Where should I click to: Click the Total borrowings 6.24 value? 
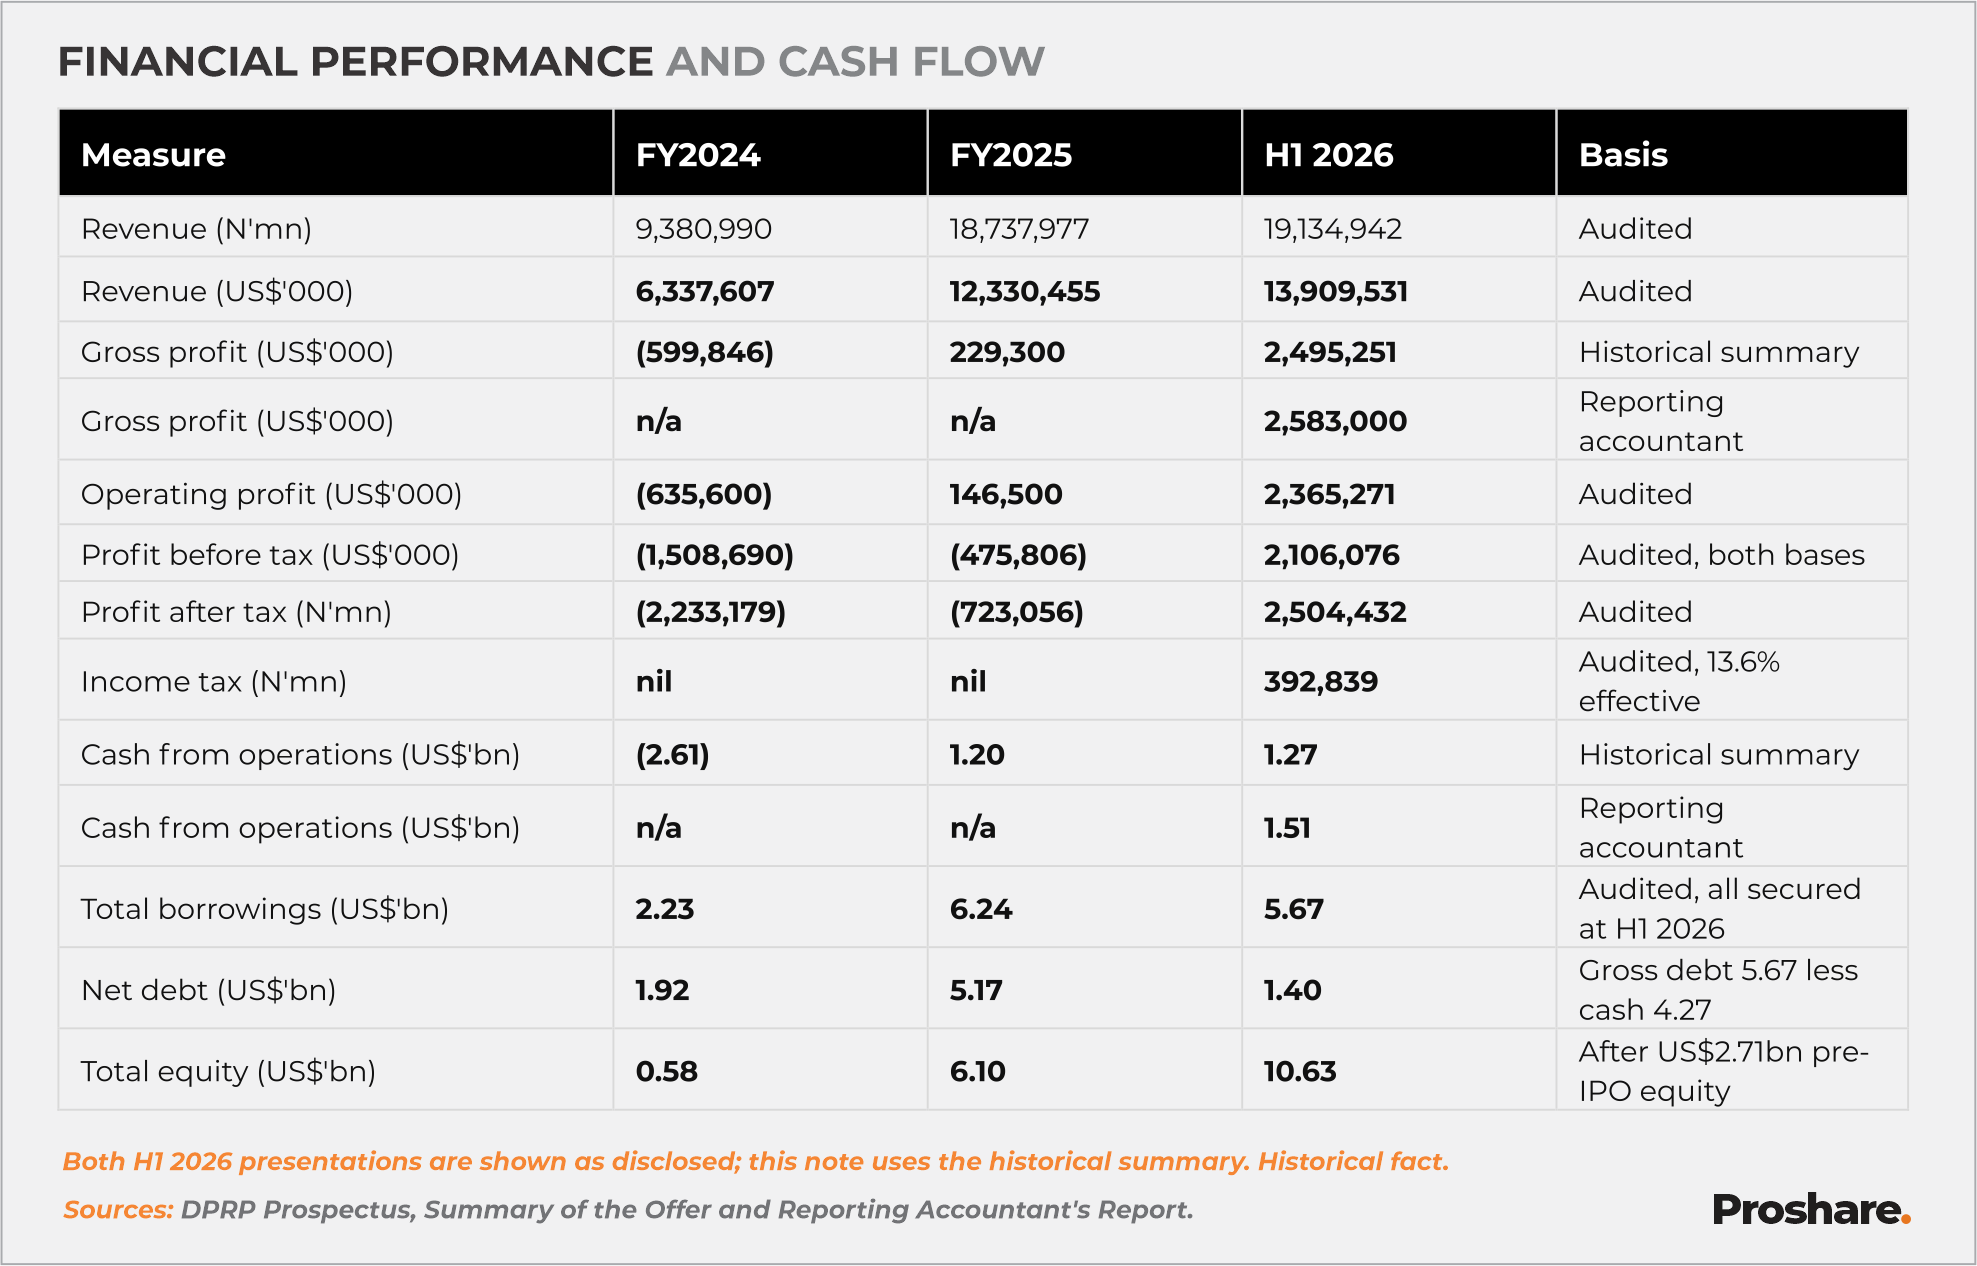coord(981,909)
